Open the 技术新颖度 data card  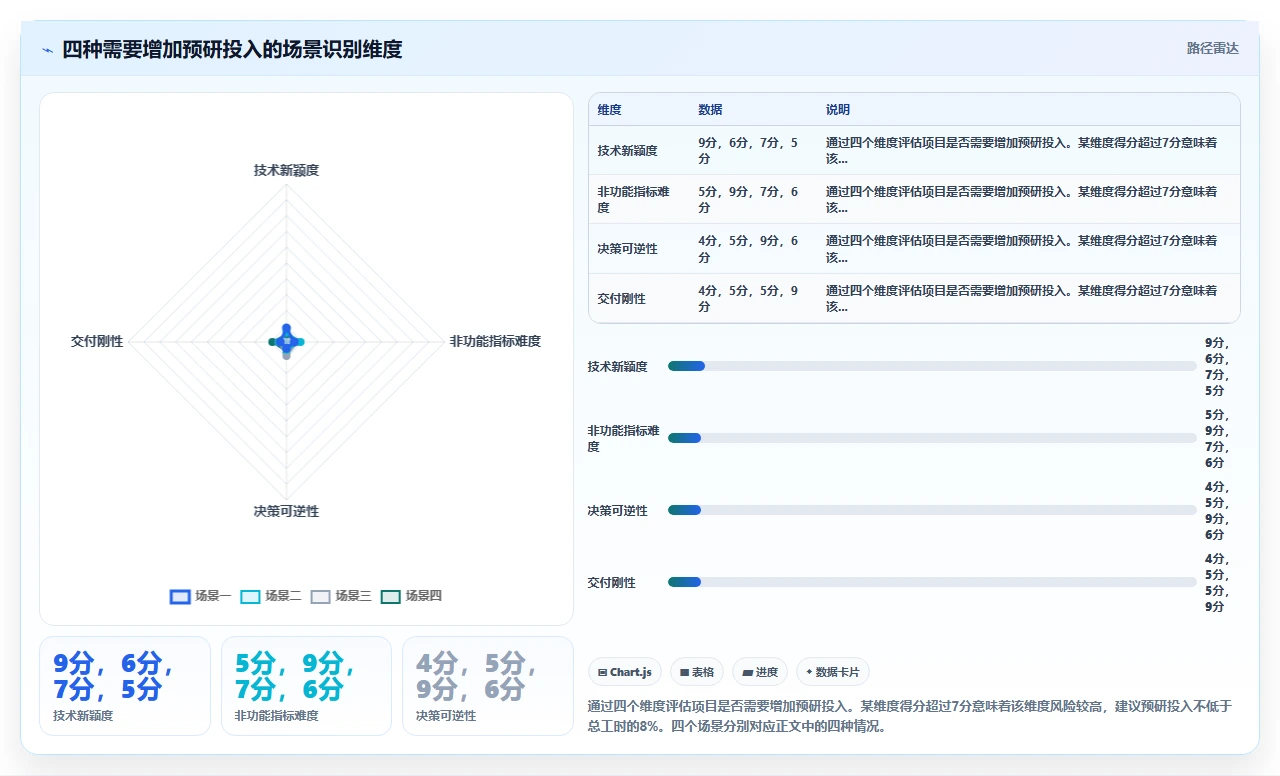coord(125,686)
